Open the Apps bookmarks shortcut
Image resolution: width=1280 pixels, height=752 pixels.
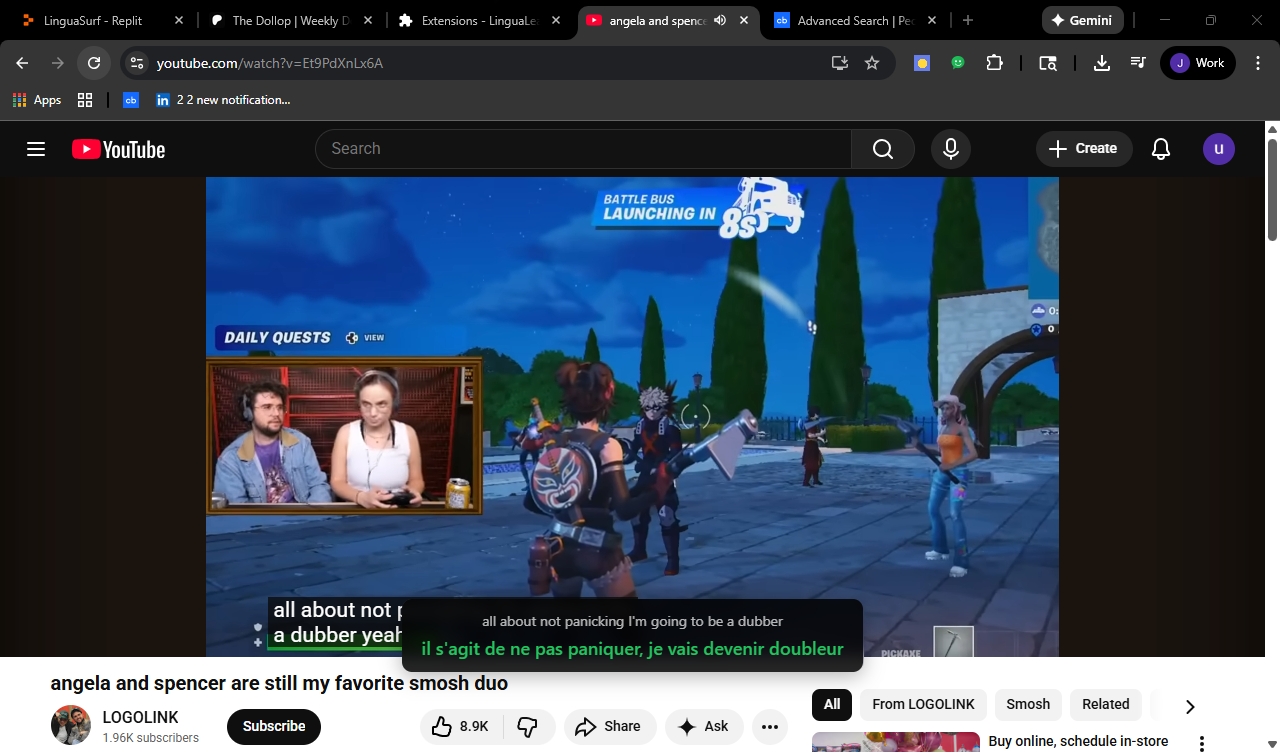click(37, 100)
